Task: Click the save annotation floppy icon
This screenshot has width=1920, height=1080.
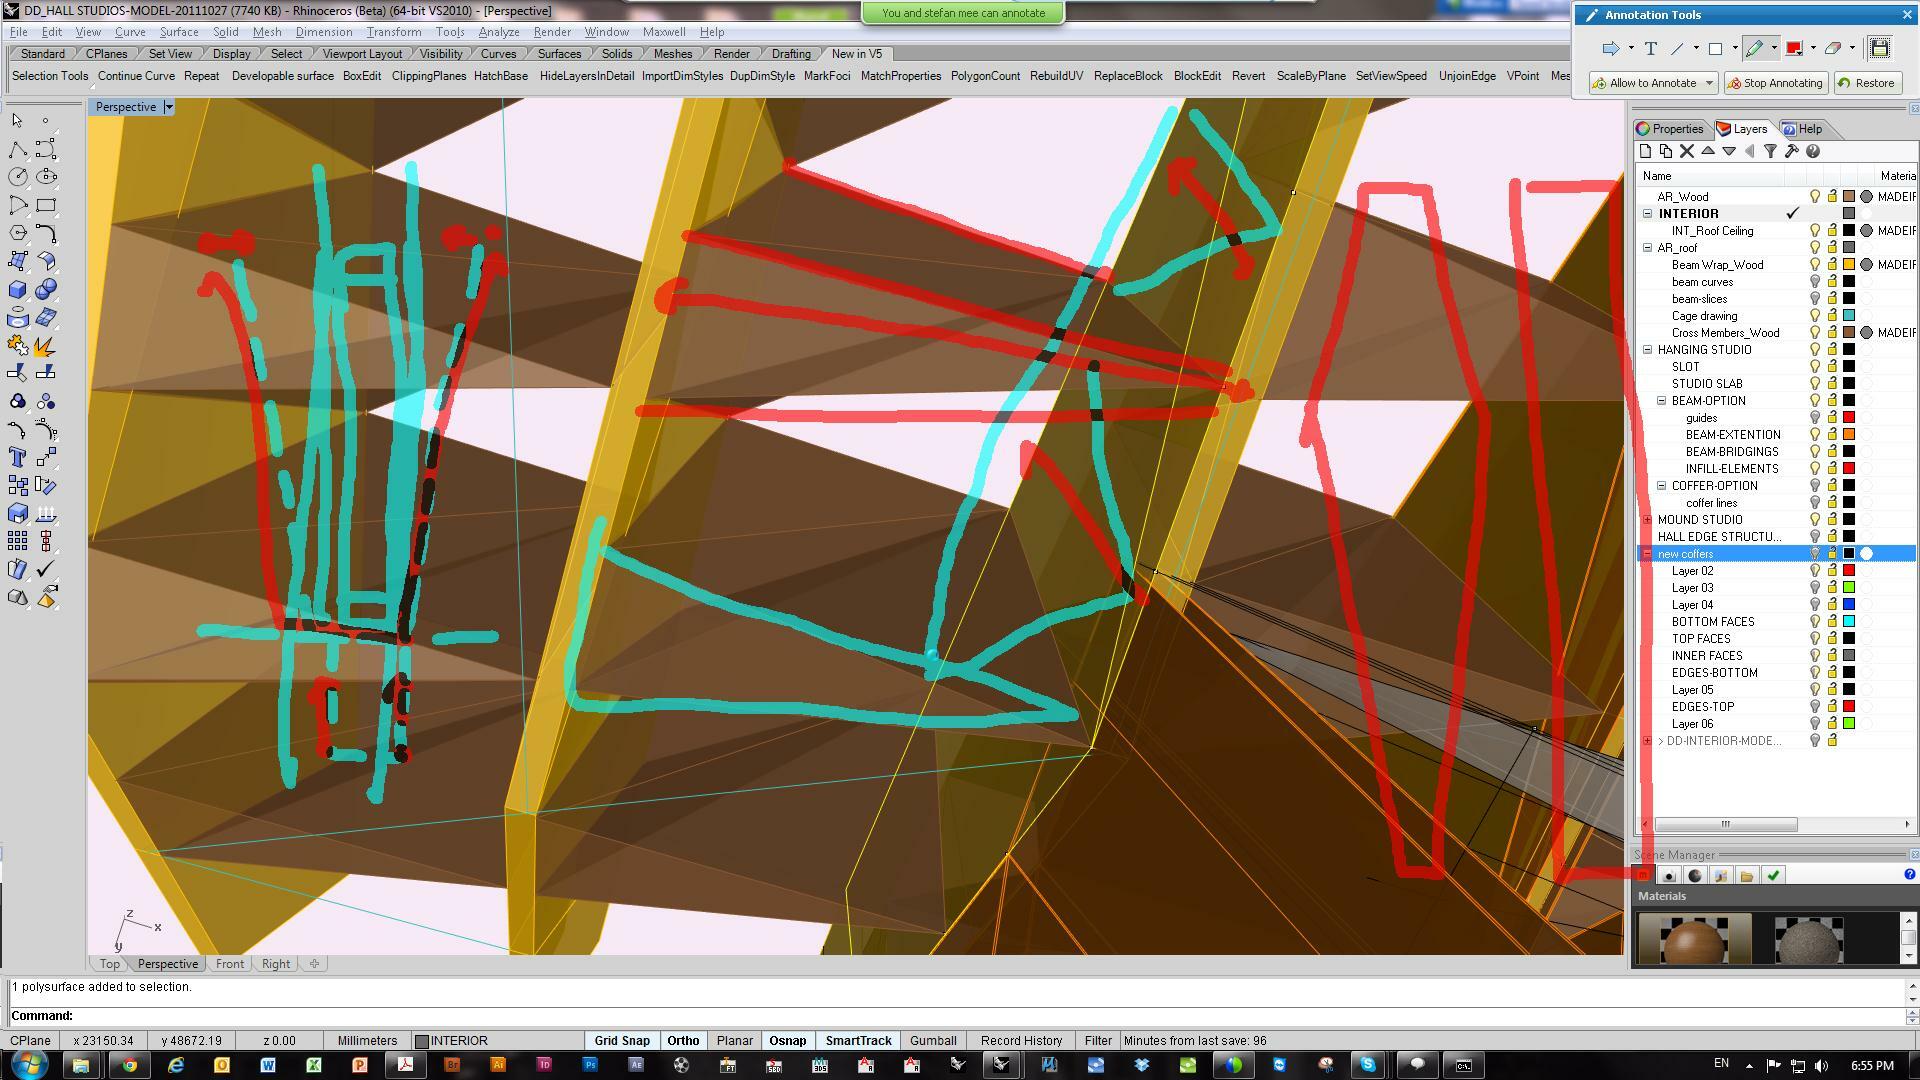Action: point(1879,48)
